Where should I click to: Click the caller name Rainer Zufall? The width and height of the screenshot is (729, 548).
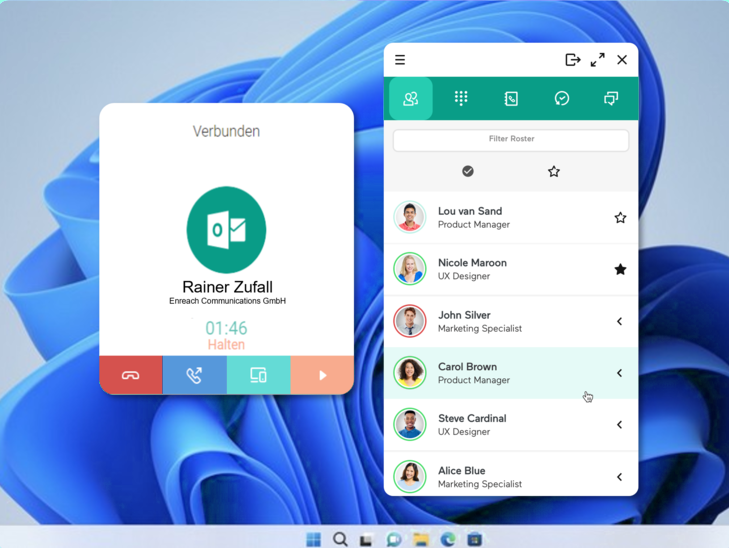pos(227,287)
